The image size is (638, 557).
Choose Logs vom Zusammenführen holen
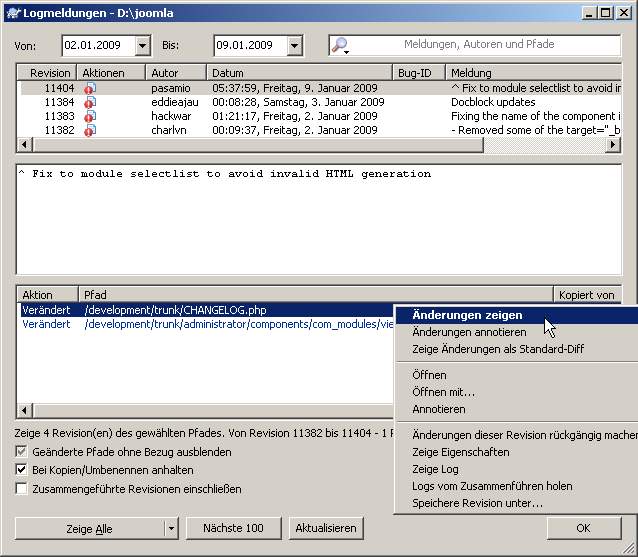(516, 486)
